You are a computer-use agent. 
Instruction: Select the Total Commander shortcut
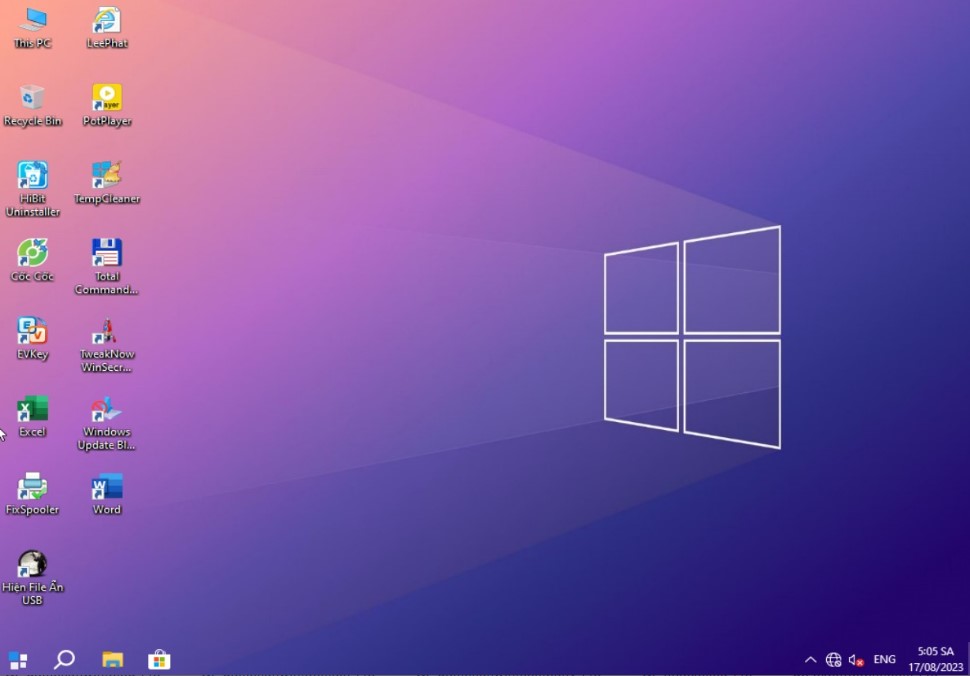tap(106, 267)
